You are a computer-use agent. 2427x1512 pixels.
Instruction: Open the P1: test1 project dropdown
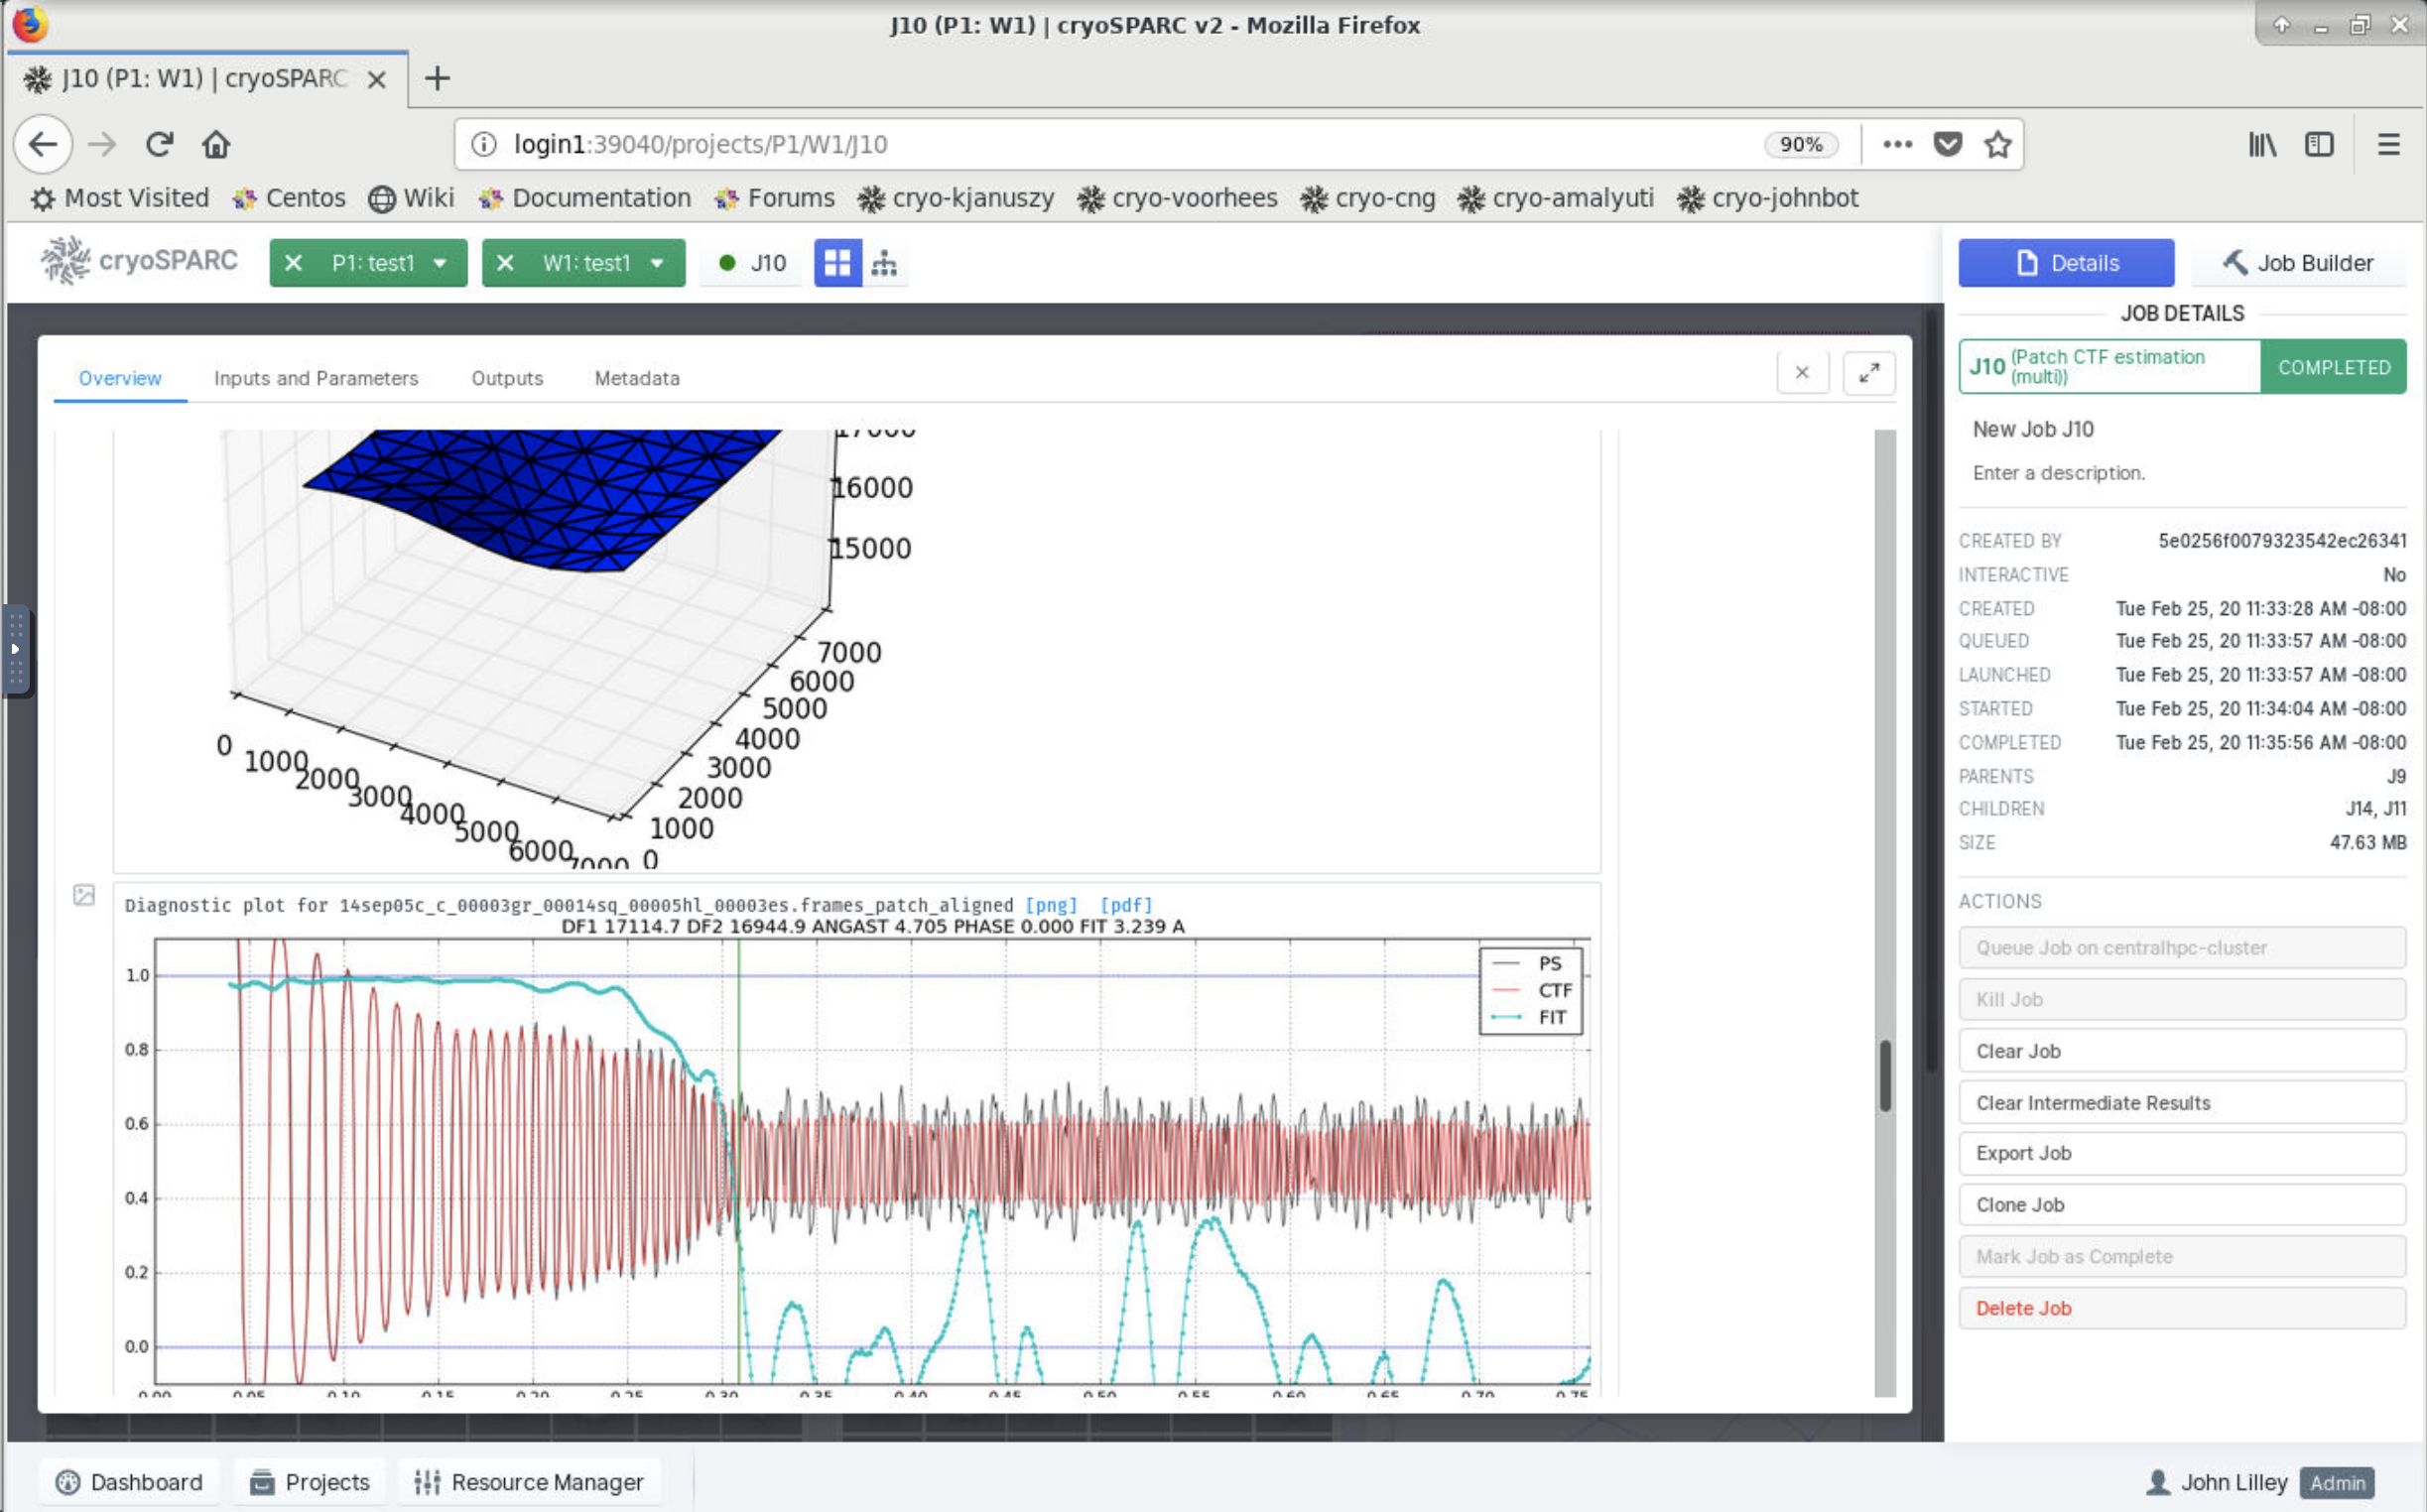[x=440, y=262]
